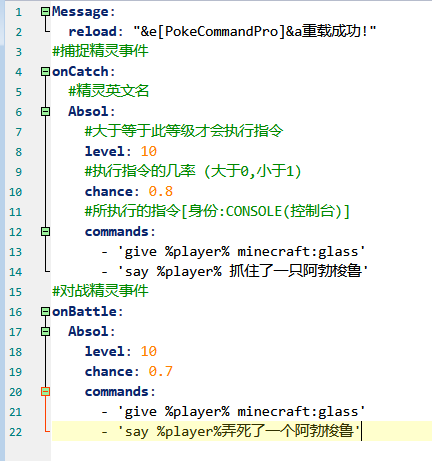Viewport: 432px width, 461px height.
Task: Click the 'Message:' key on line 1
Action: [x=84, y=12]
